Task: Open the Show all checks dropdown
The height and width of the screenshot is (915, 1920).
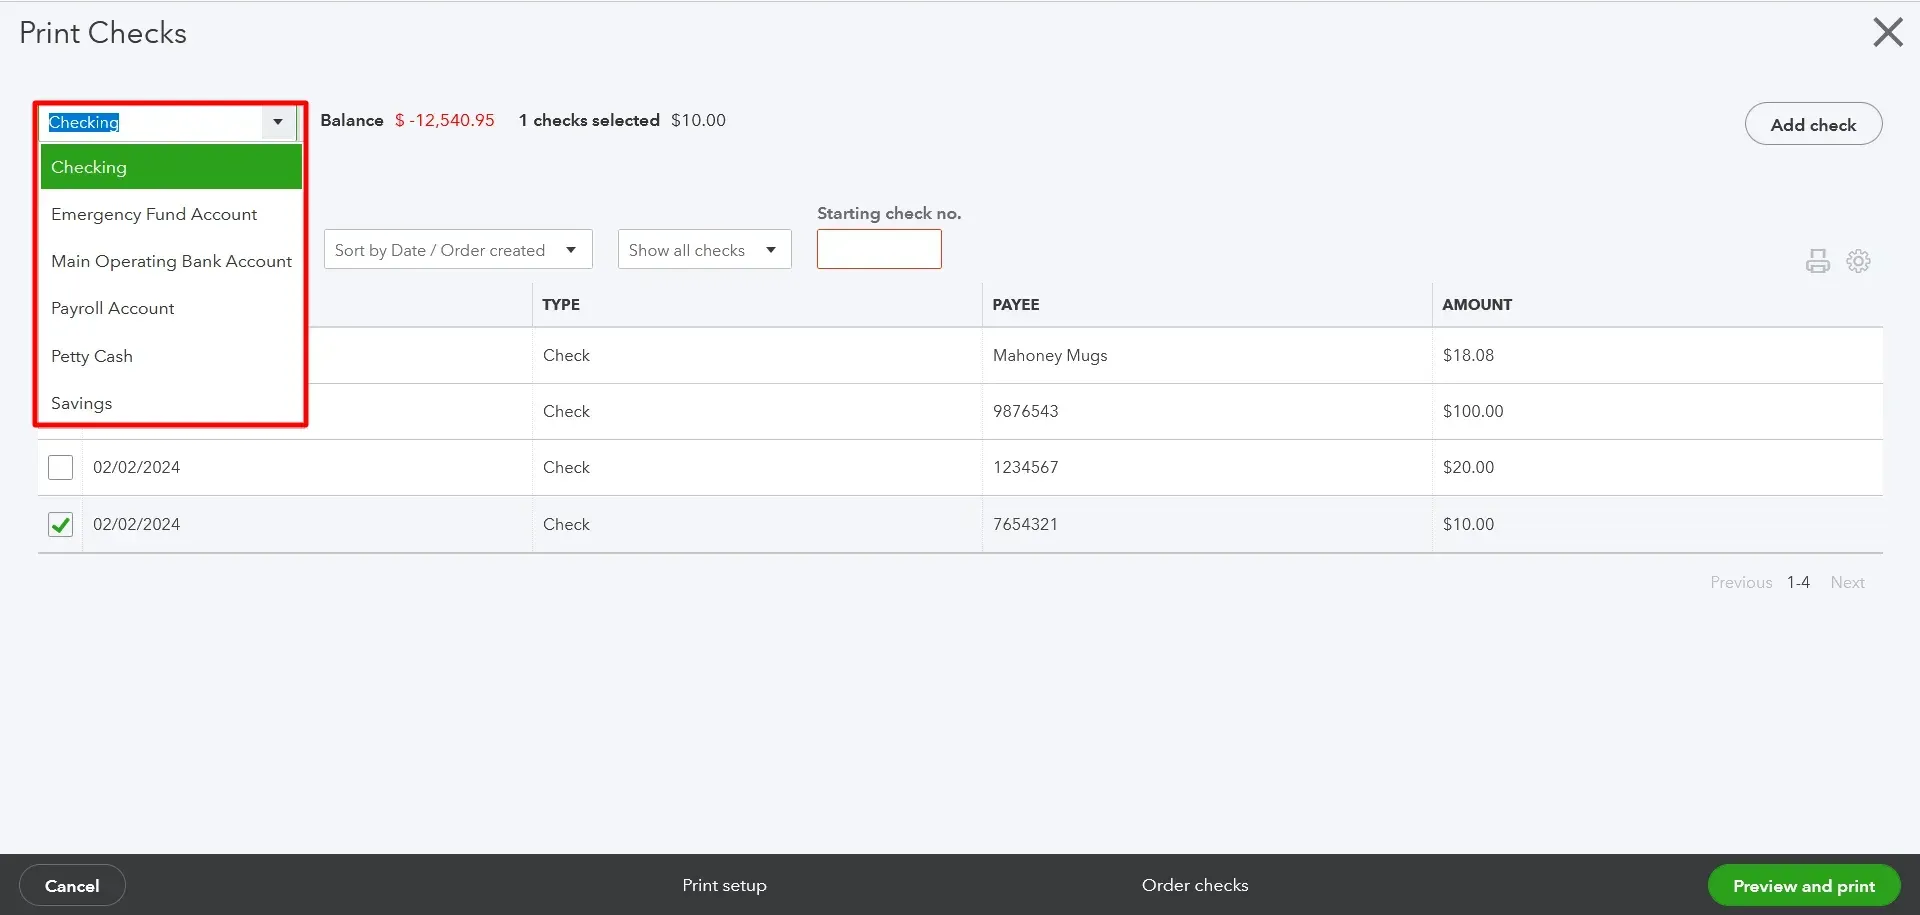Action: (704, 250)
